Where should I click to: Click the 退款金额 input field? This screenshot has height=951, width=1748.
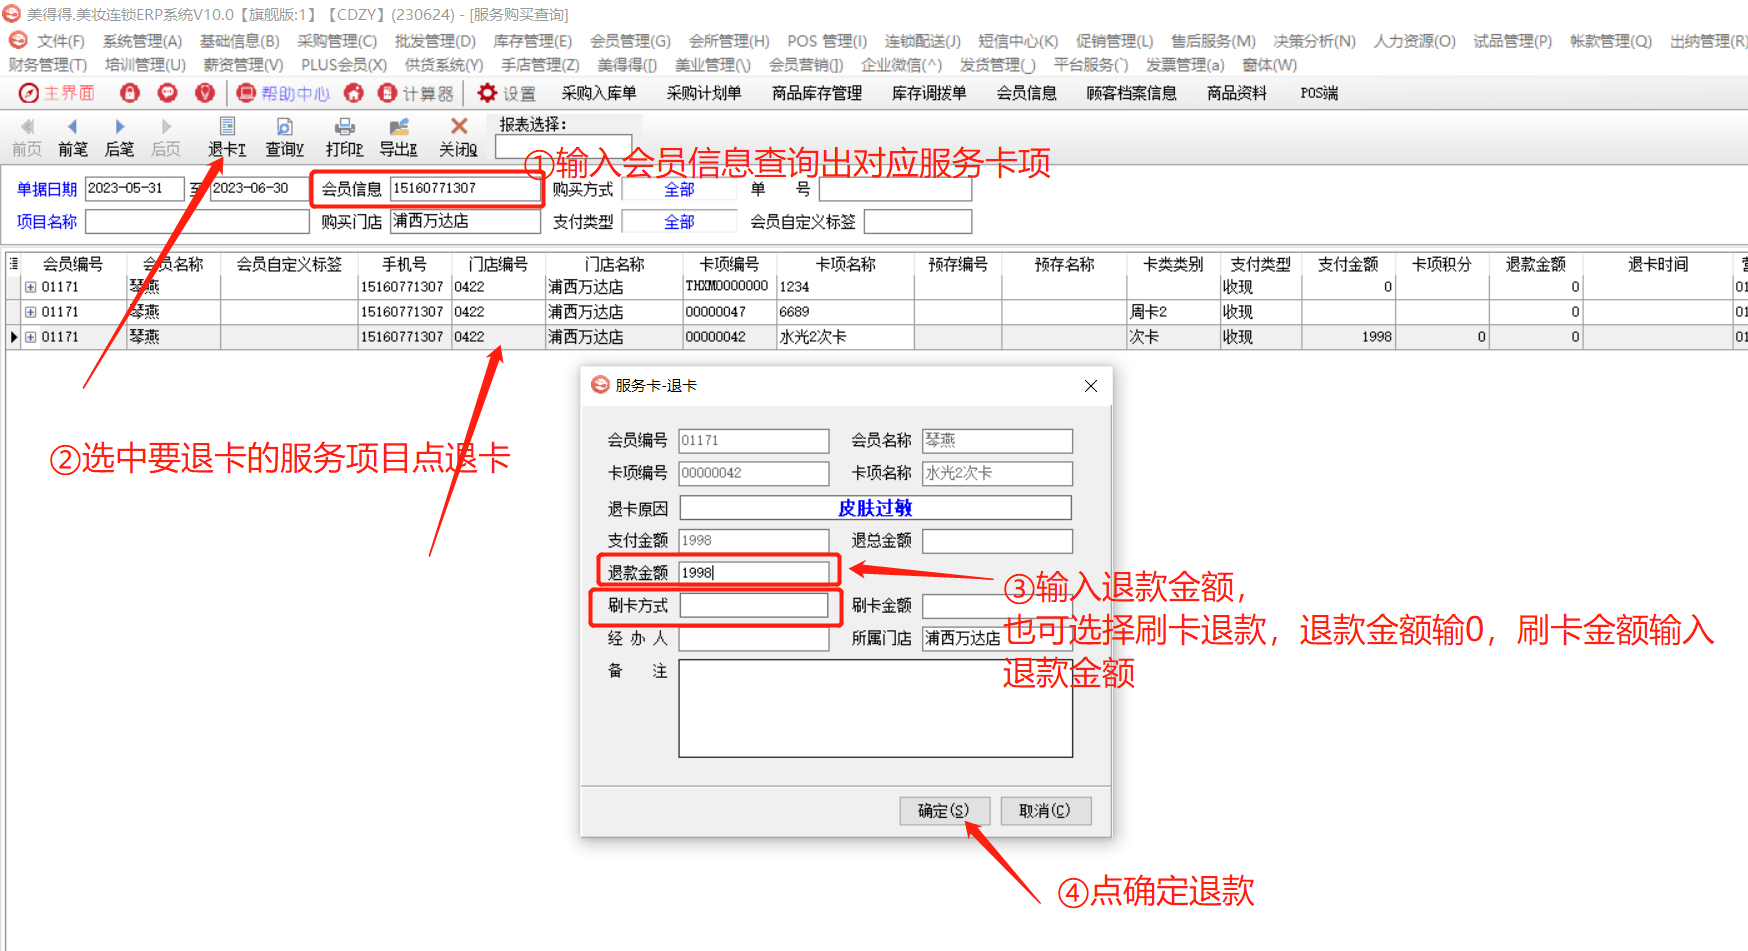pos(754,573)
